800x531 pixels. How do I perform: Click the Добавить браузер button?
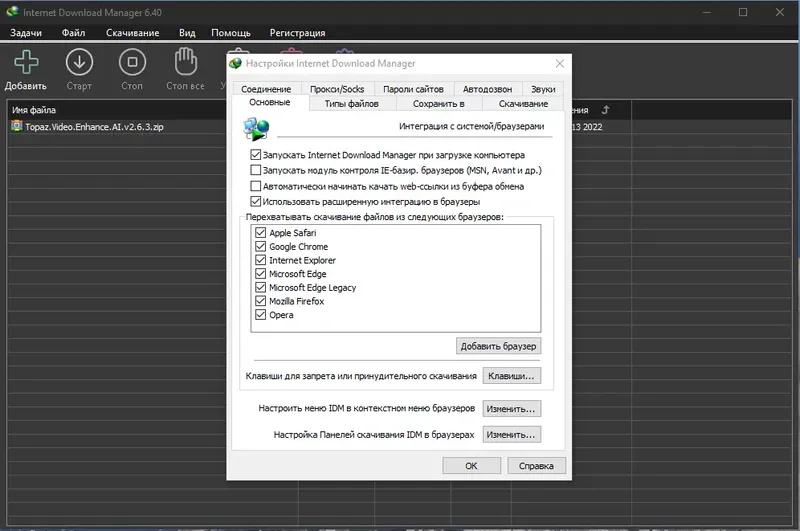(498, 346)
